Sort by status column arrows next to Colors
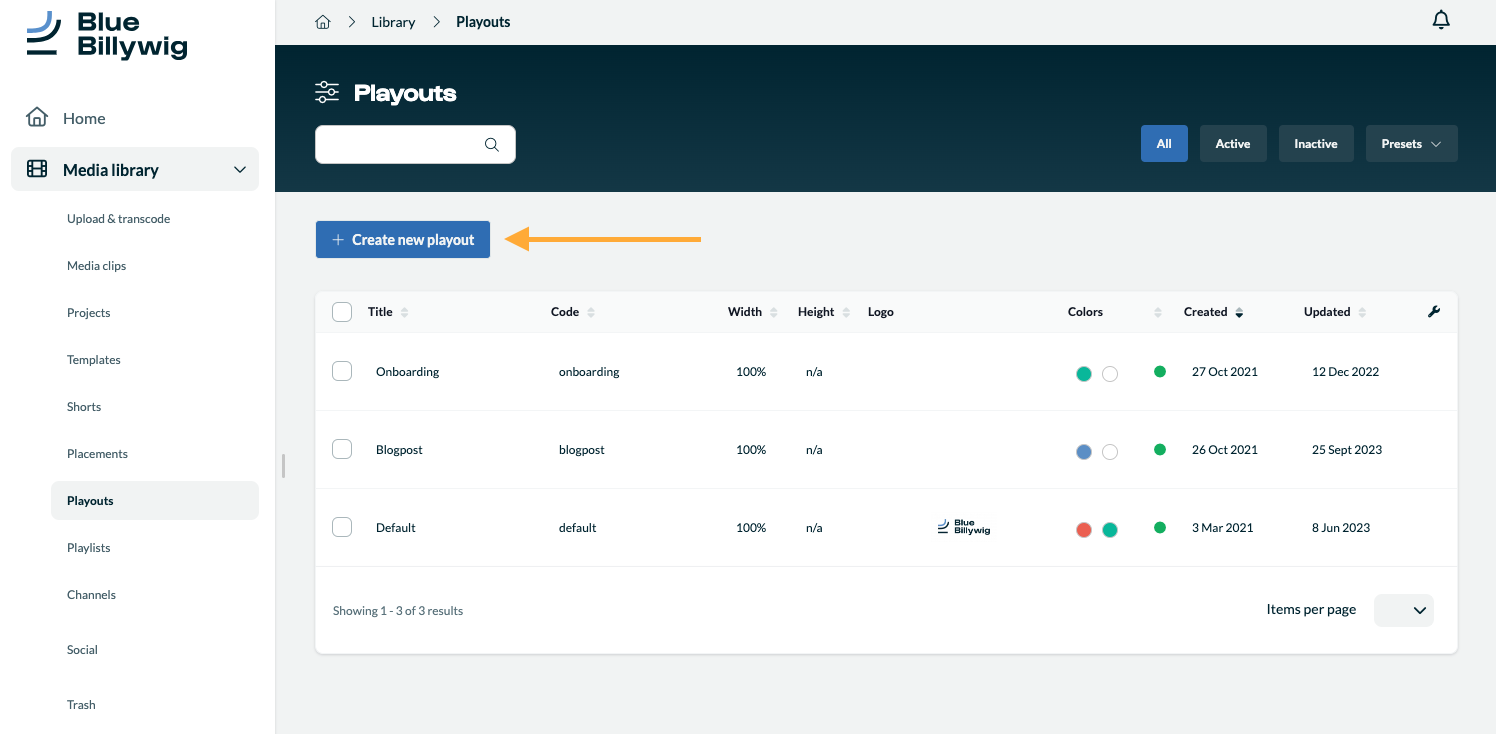 [x=1158, y=312]
